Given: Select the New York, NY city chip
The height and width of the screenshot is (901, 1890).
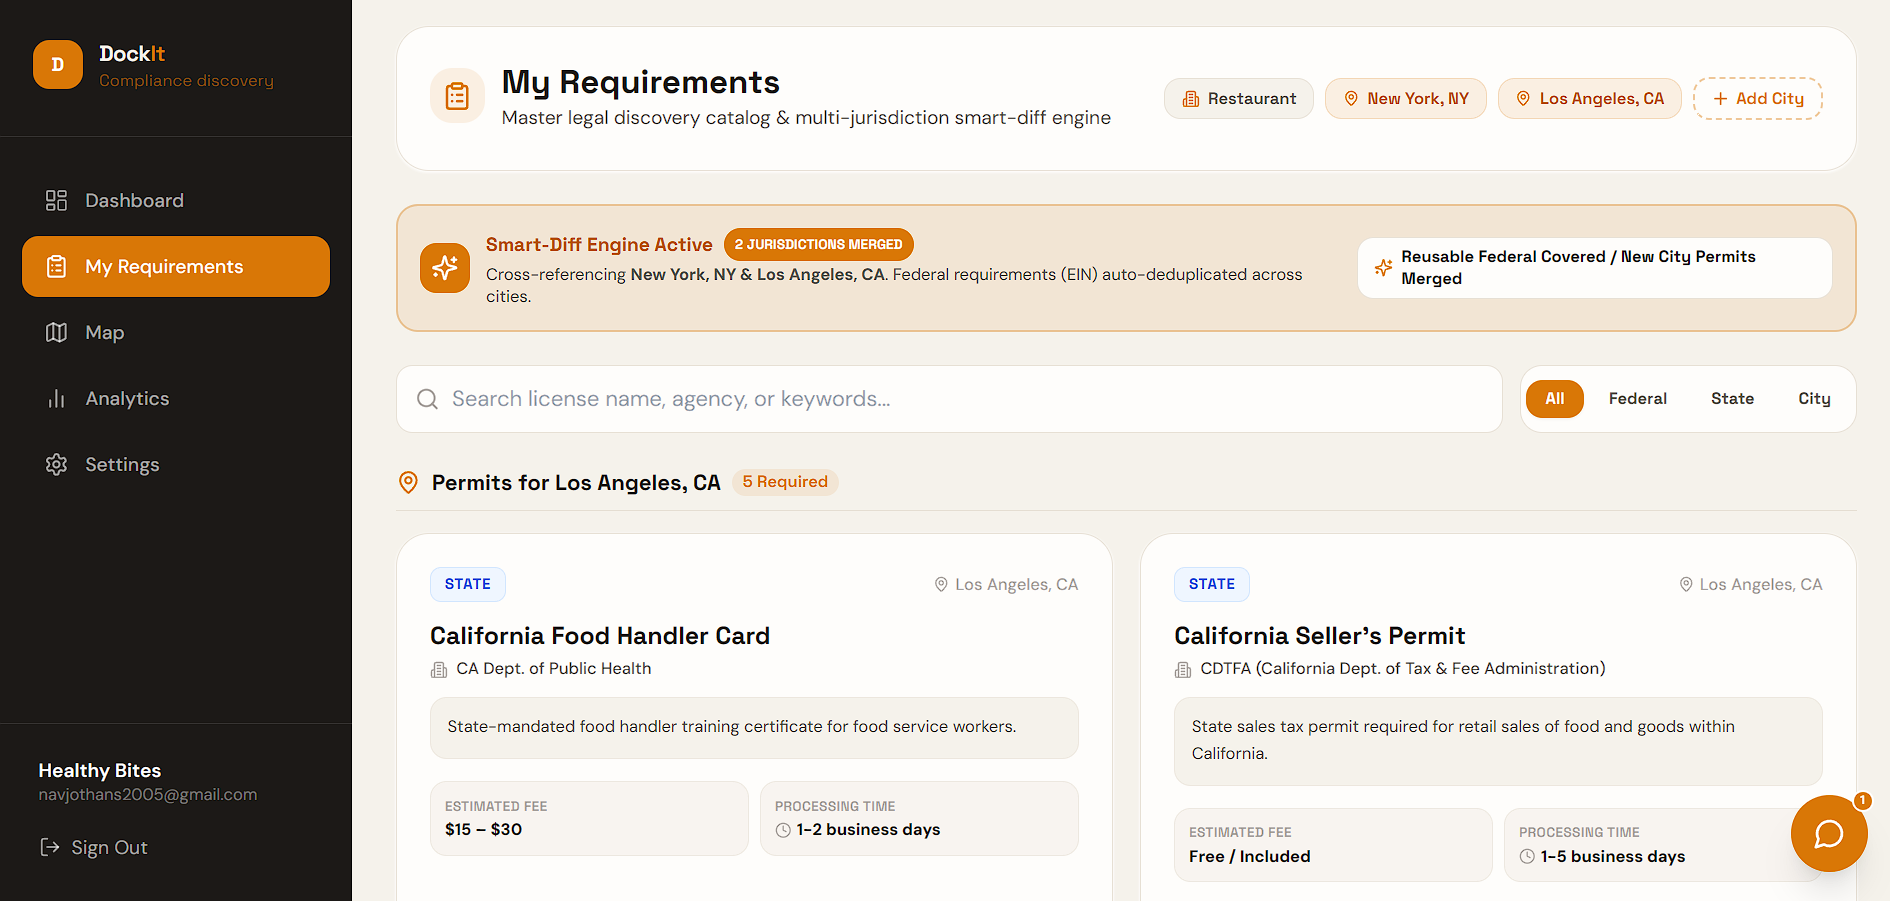Looking at the screenshot, I should click(x=1406, y=98).
